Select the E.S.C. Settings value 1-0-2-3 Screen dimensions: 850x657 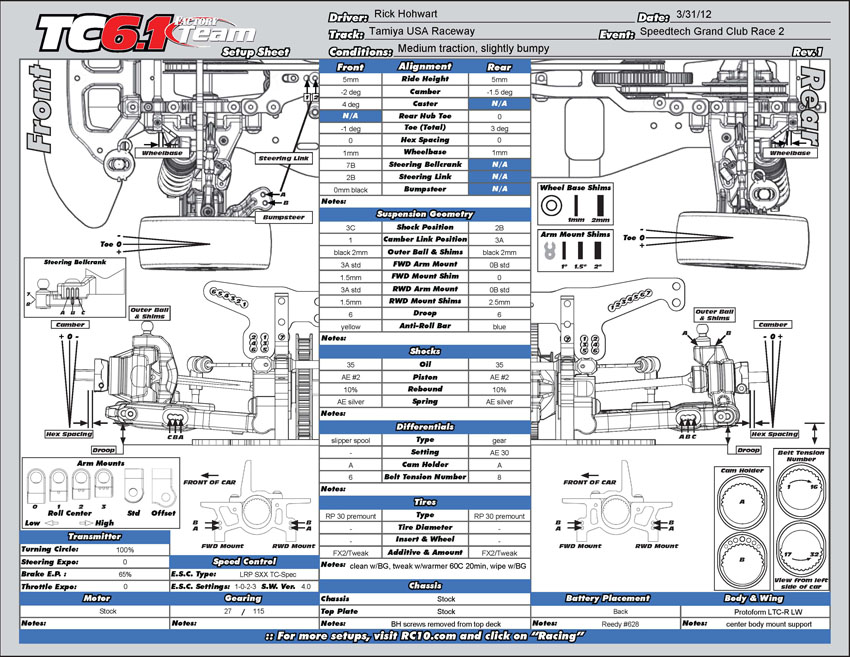pos(245,587)
